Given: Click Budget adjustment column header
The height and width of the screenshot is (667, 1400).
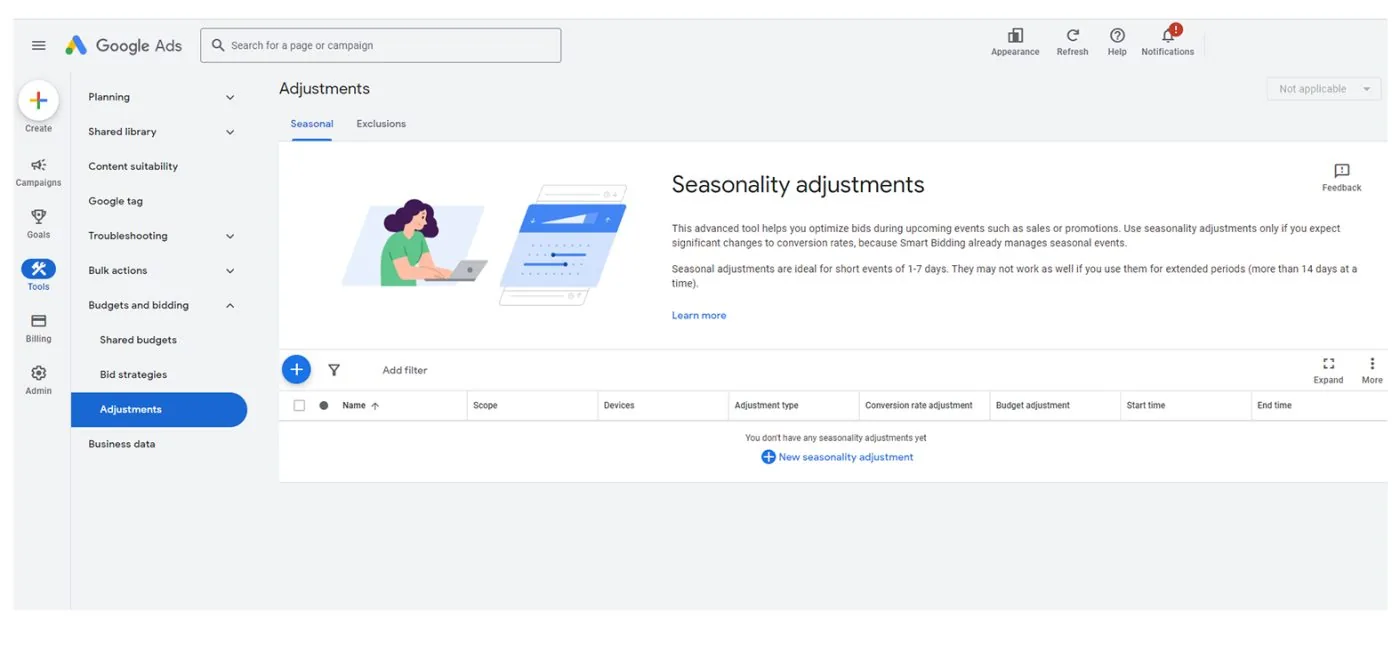Looking at the screenshot, I should [x=1032, y=406].
